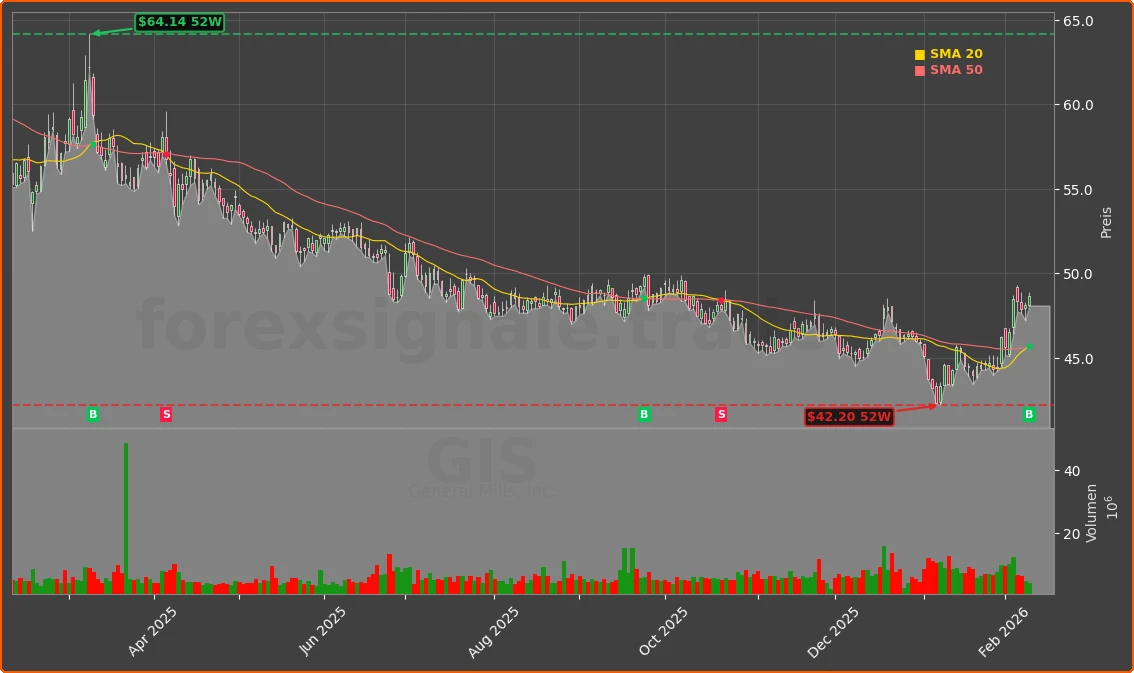Click the yellow SMA 20 legend square

click(920, 55)
